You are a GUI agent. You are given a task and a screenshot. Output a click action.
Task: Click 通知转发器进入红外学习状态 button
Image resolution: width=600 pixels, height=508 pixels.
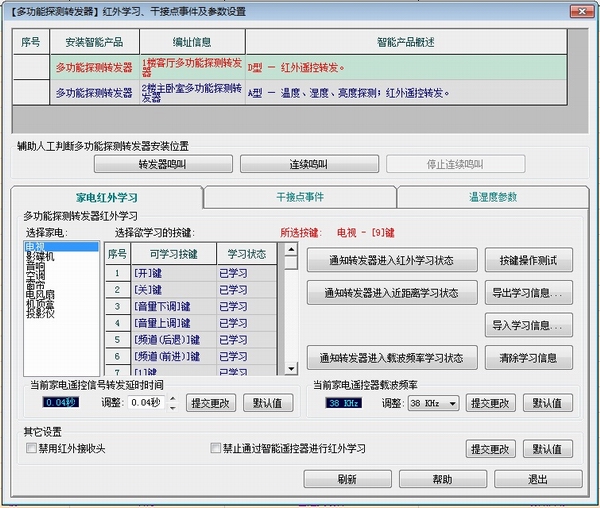point(390,261)
